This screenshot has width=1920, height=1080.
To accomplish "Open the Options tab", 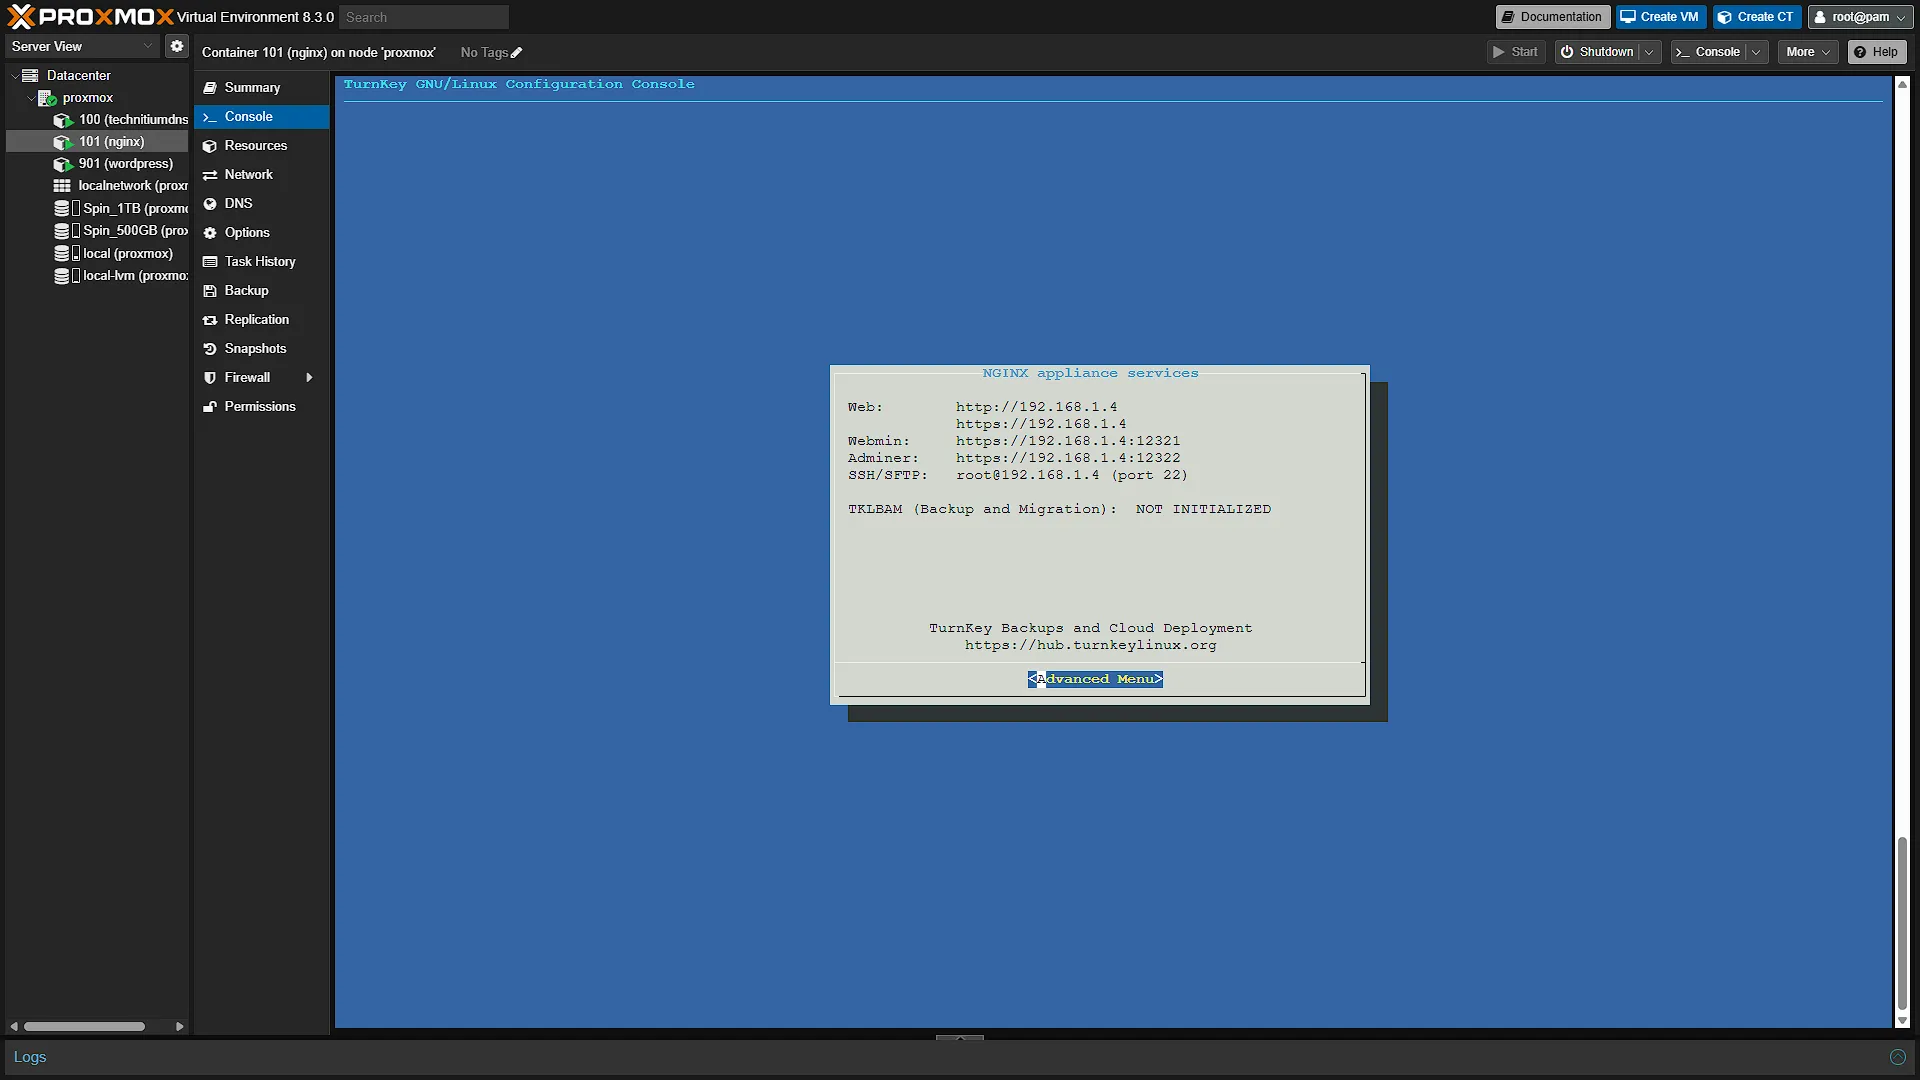I will coord(261,233).
